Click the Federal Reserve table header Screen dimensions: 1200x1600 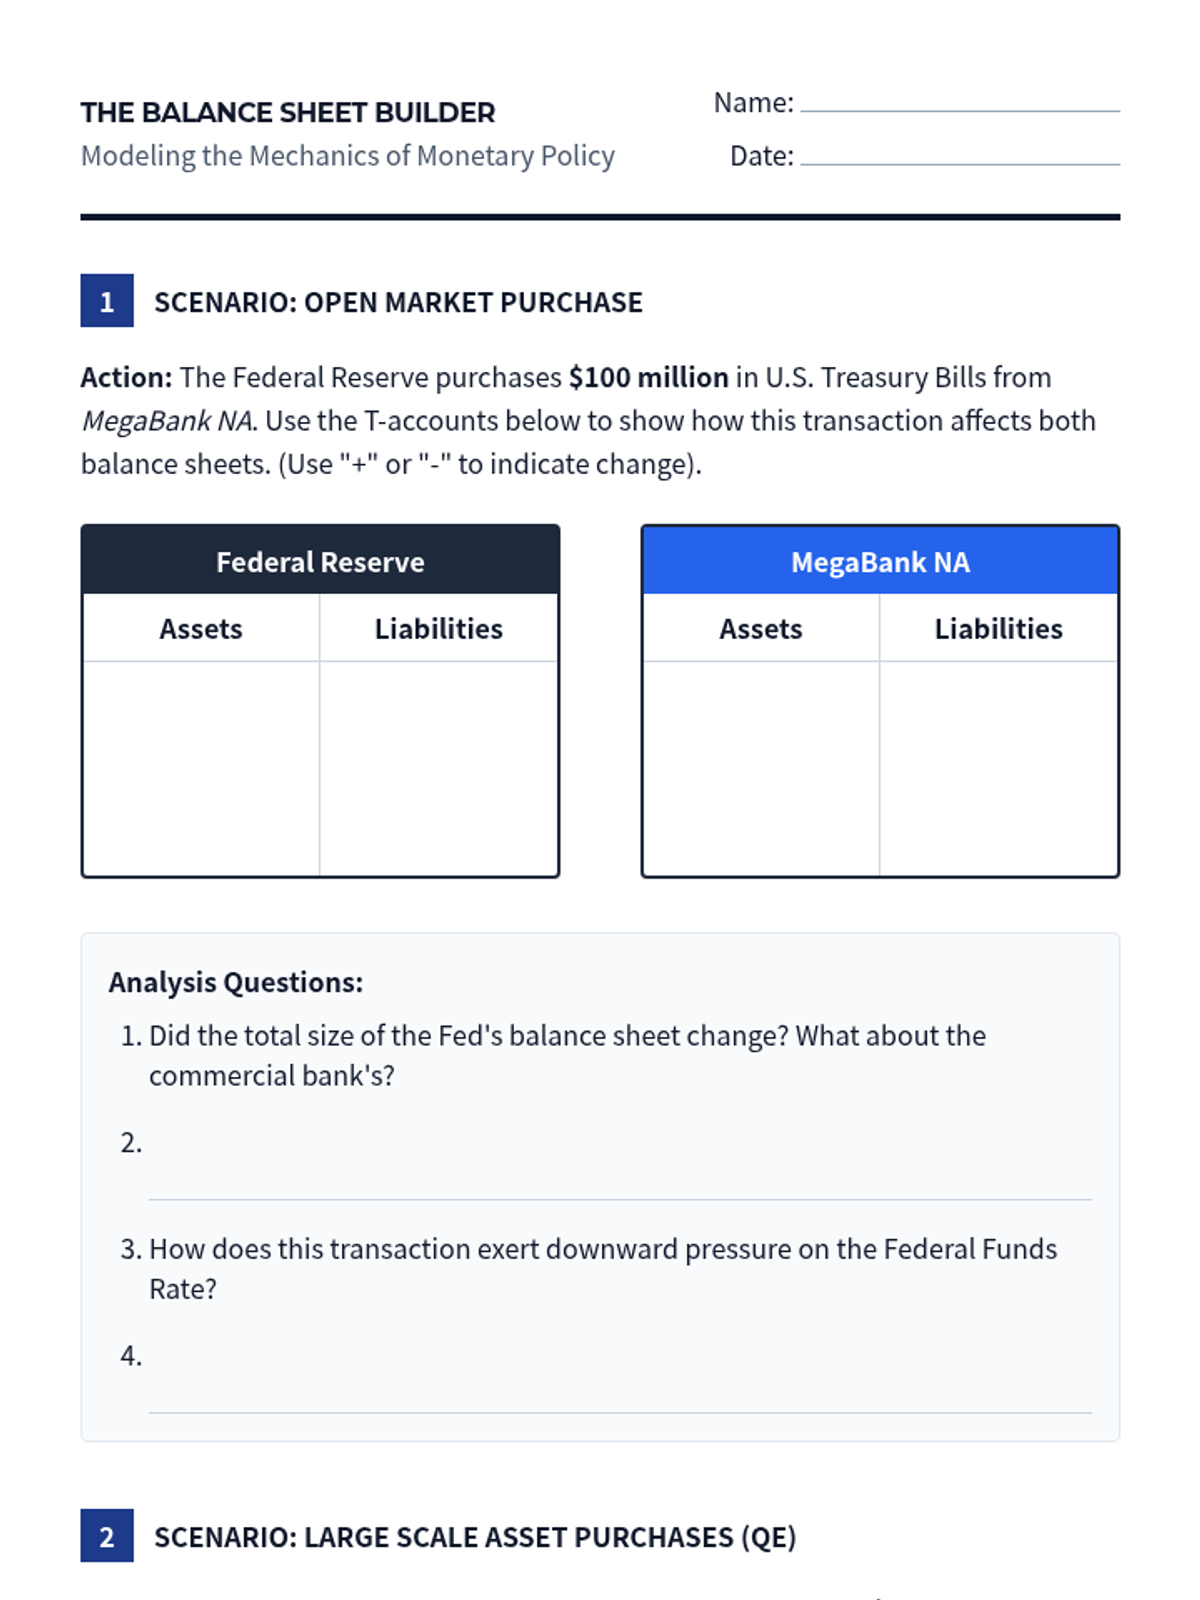[320, 561]
